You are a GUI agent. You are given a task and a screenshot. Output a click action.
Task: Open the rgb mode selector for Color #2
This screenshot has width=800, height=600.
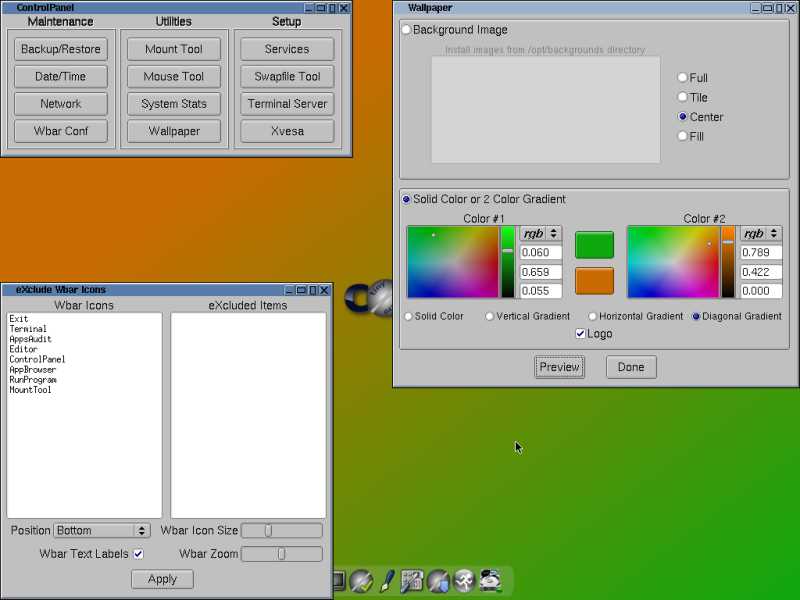[x=762, y=233]
